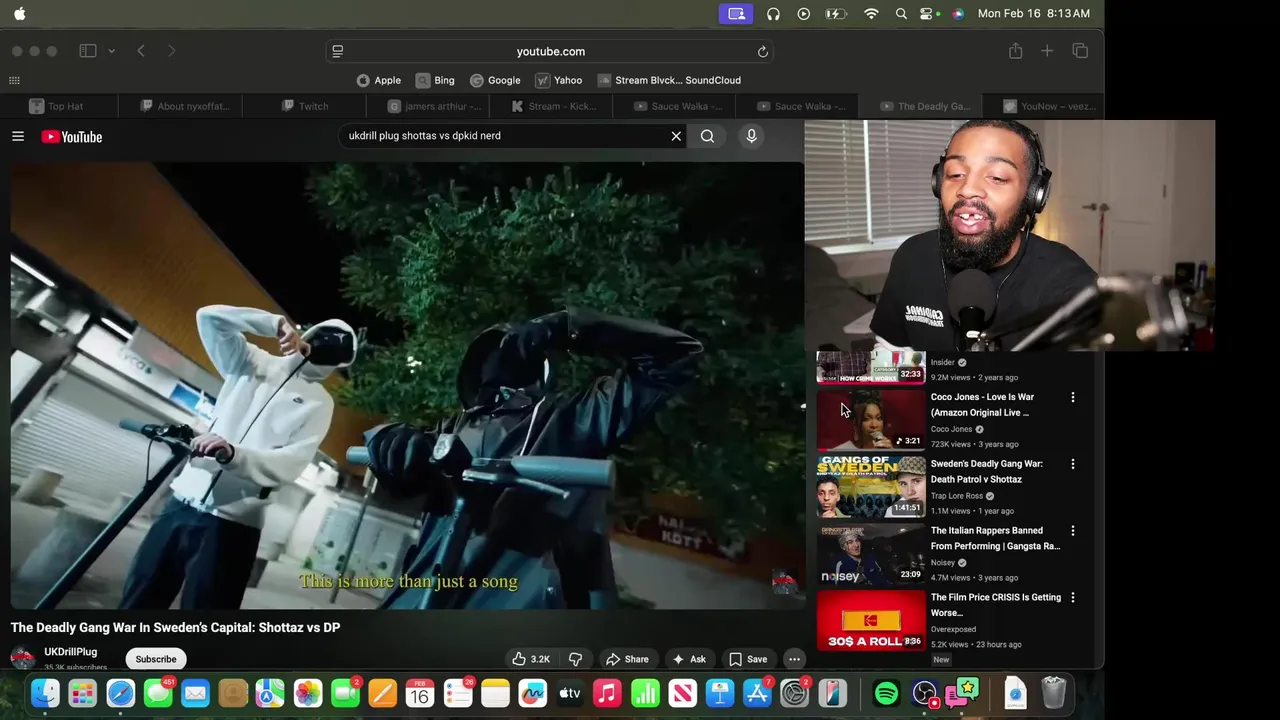Viewport: 1280px width, 720px height.
Task: Play the Noisey Italian rappers thumbnail
Action: (871, 554)
